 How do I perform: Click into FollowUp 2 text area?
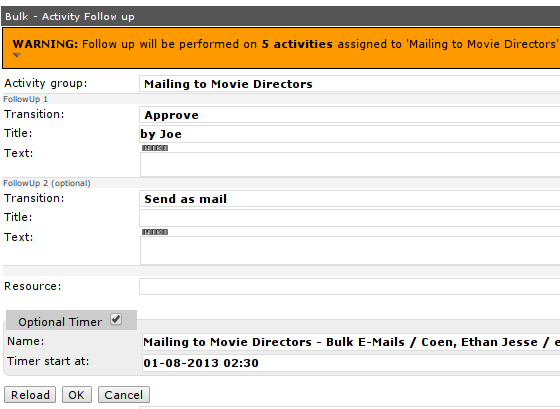350,250
